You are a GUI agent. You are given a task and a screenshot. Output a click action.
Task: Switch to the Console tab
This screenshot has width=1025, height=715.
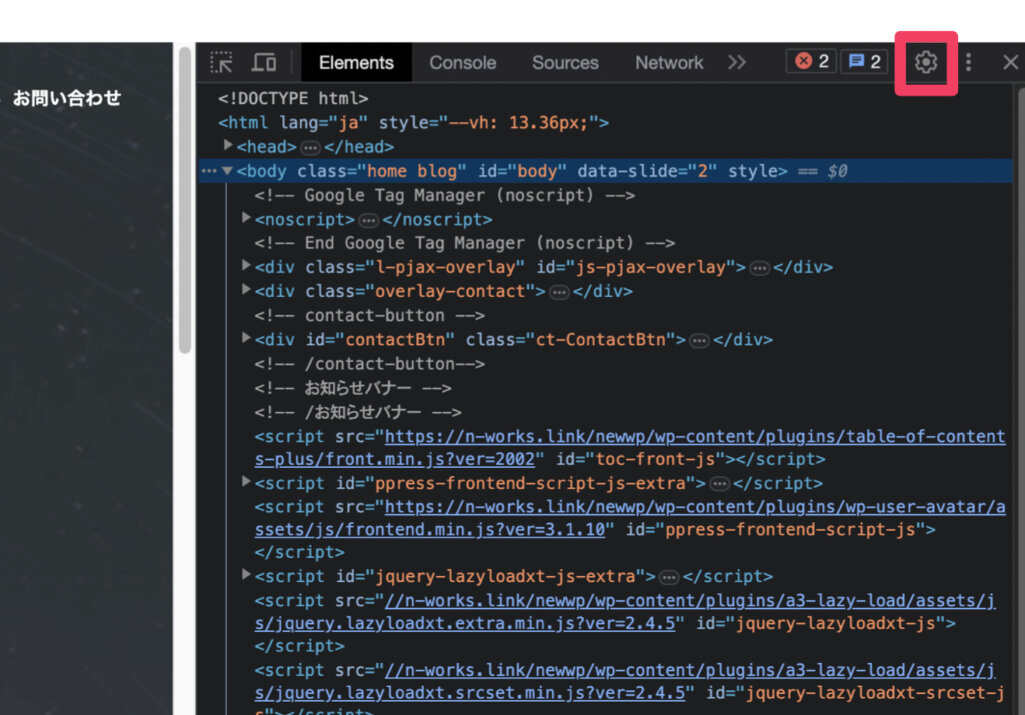coord(462,62)
